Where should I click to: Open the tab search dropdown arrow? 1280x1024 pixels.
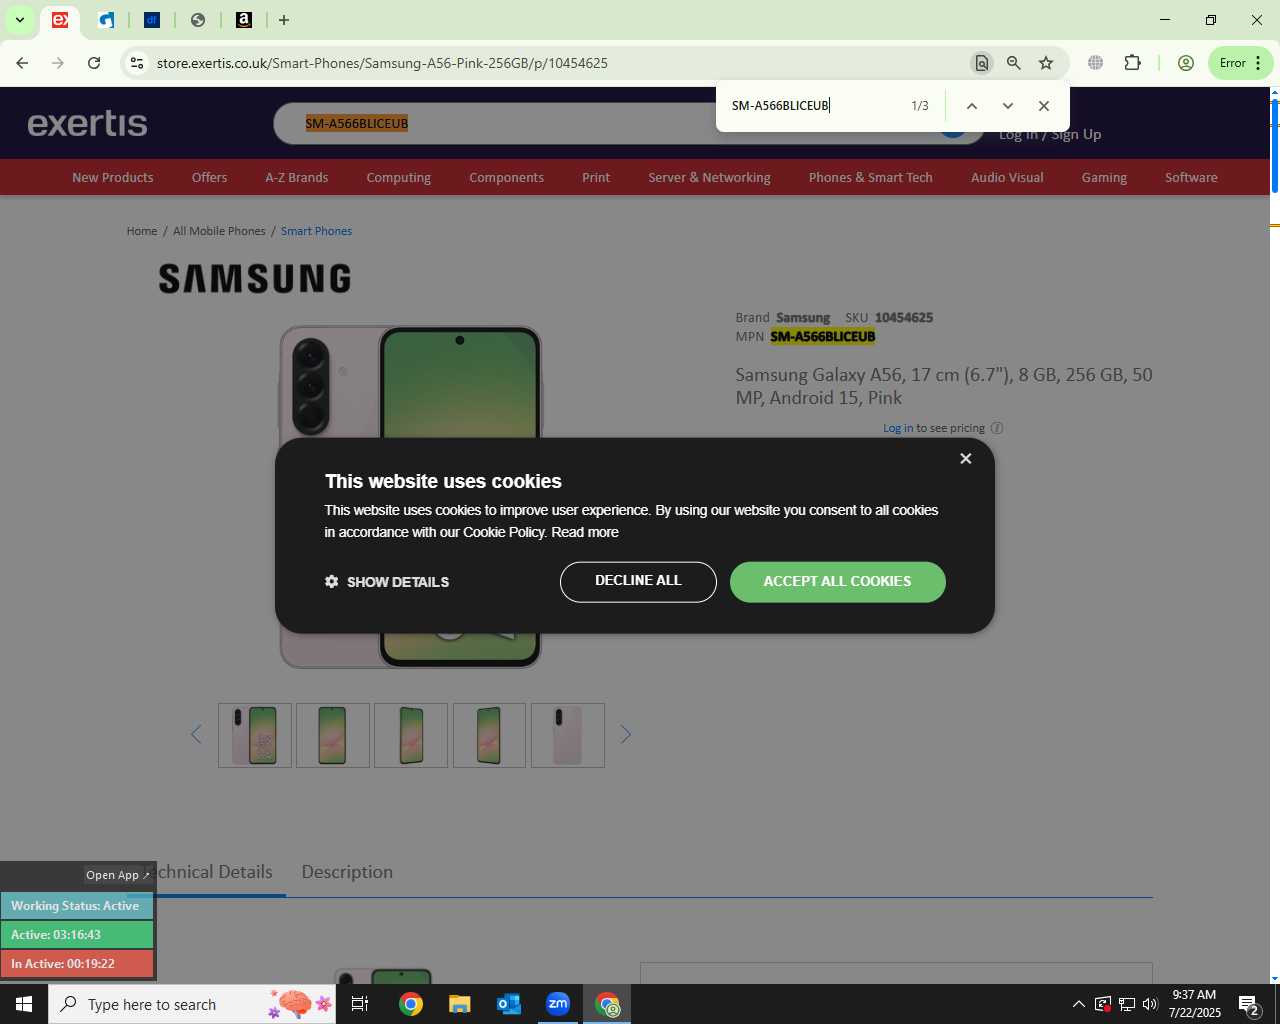[19, 20]
